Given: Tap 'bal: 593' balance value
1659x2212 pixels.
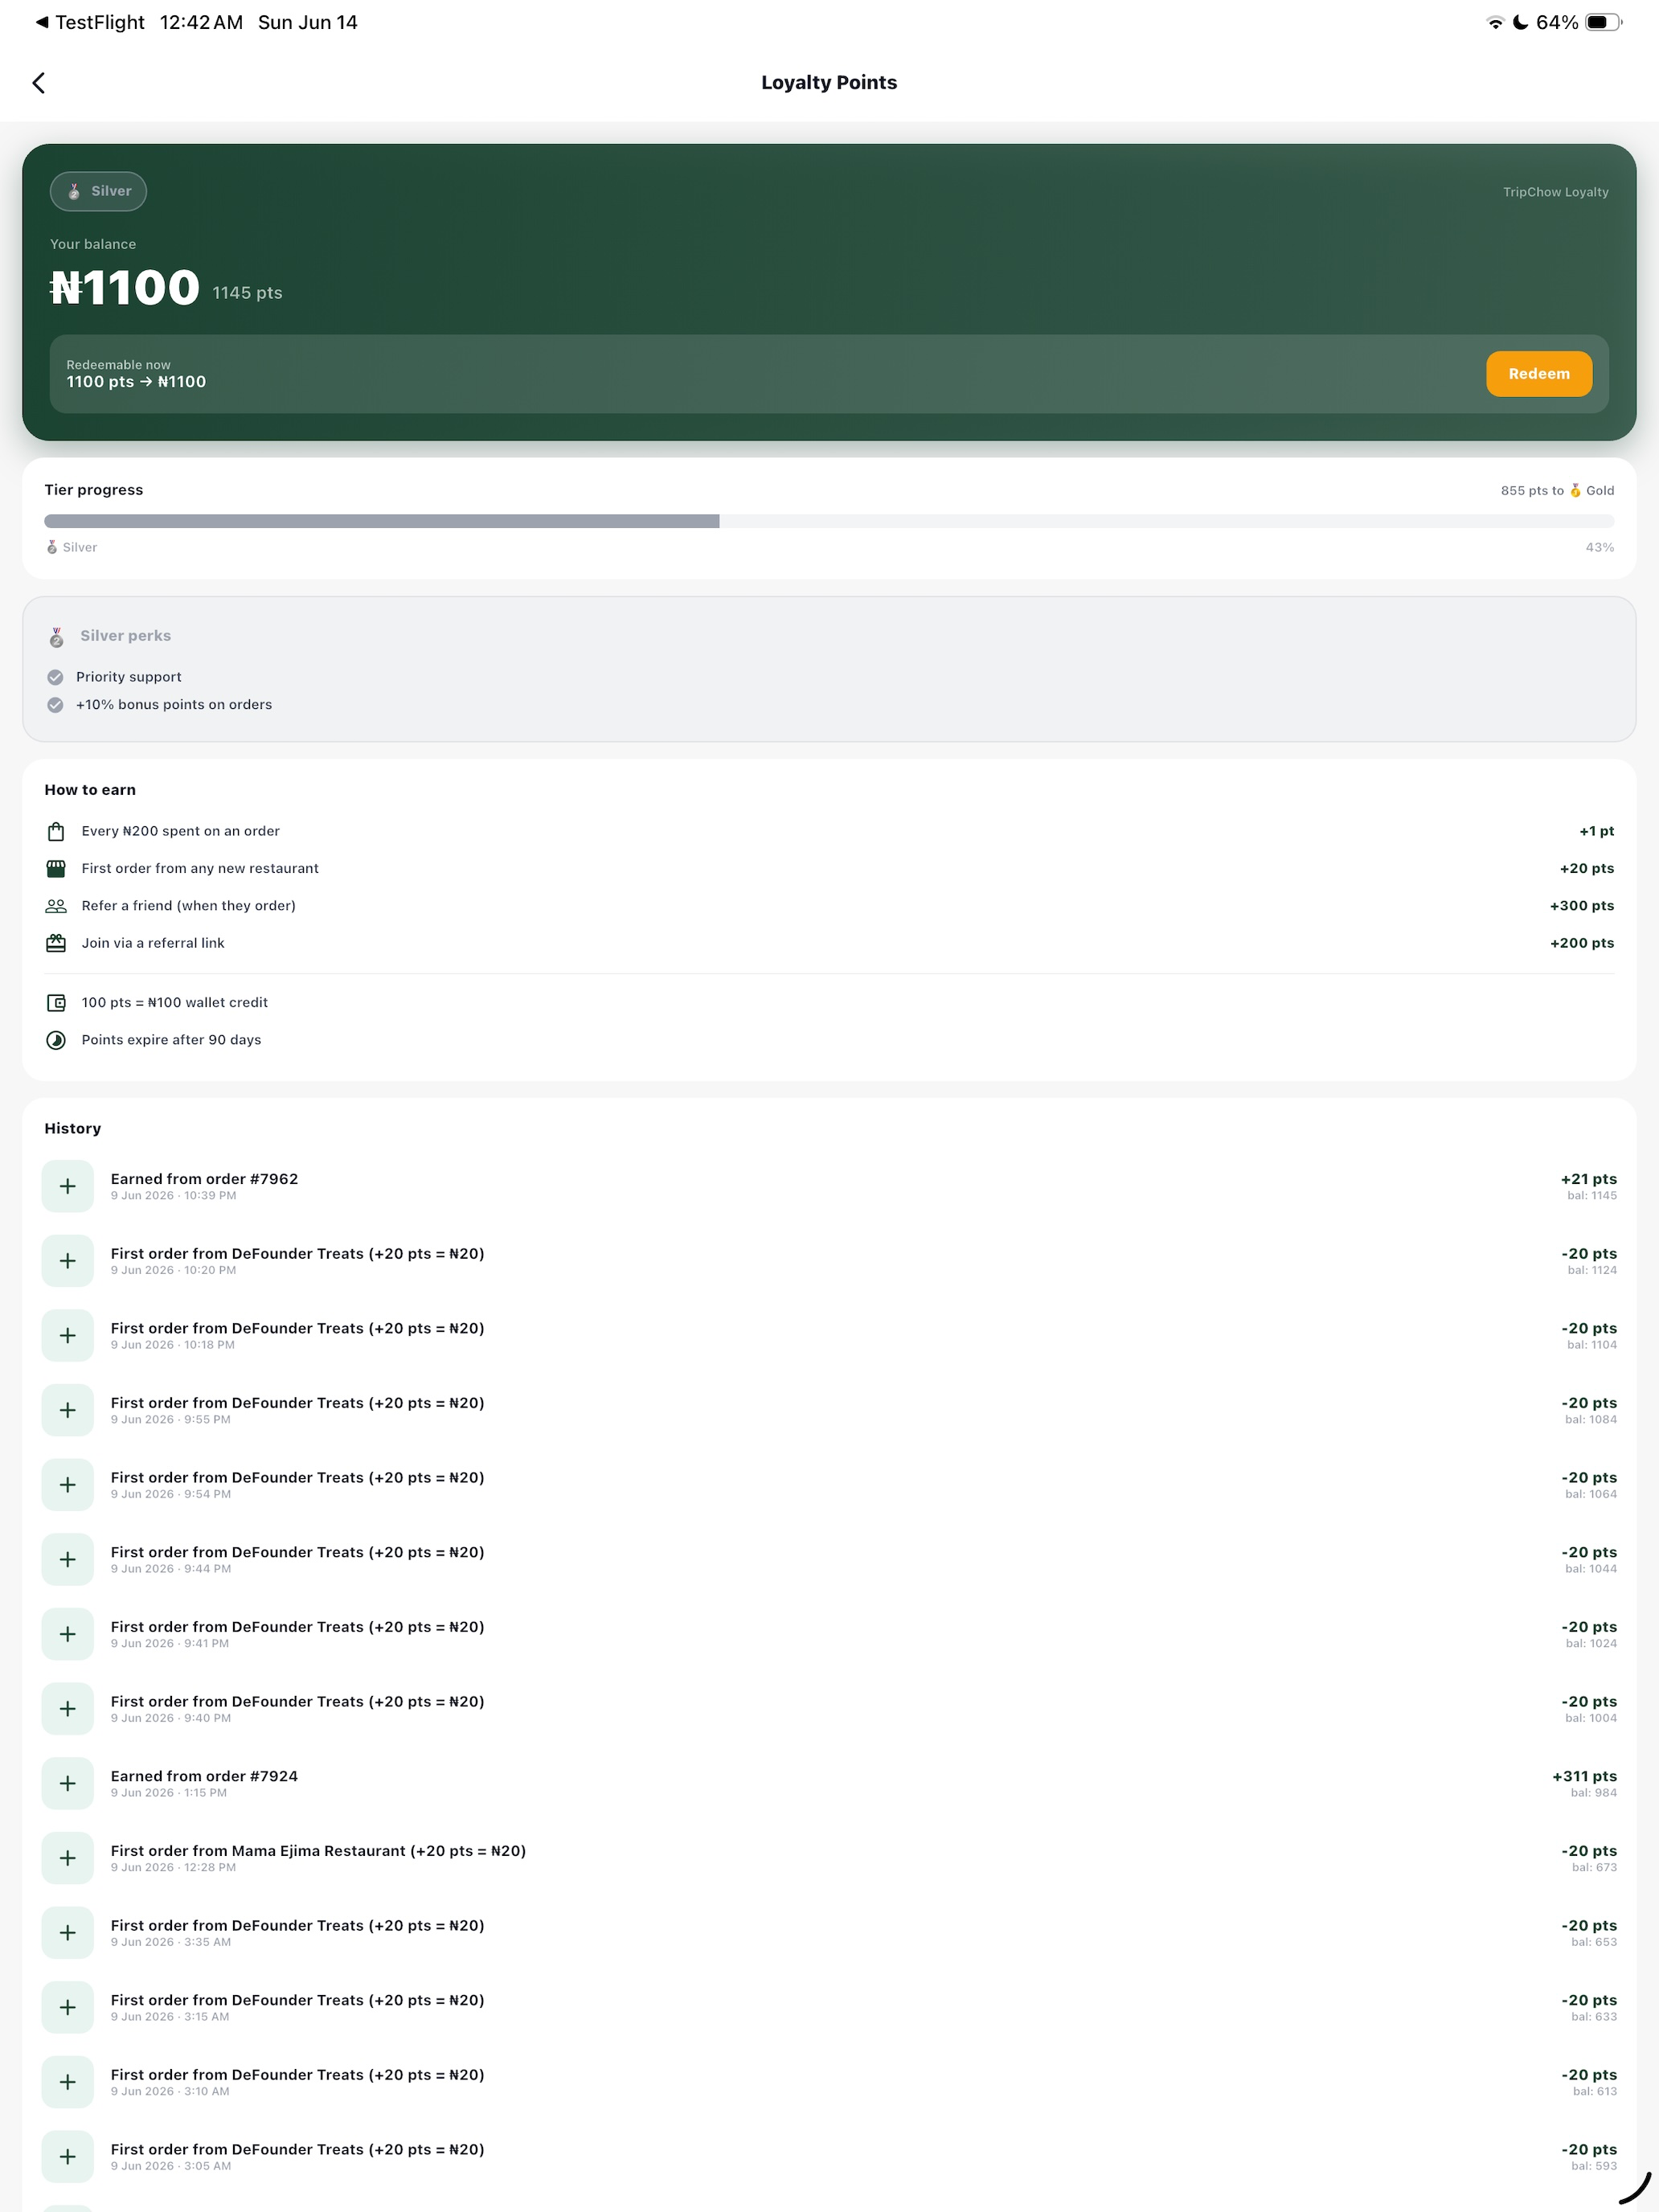Looking at the screenshot, I should (x=1593, y=2166).
